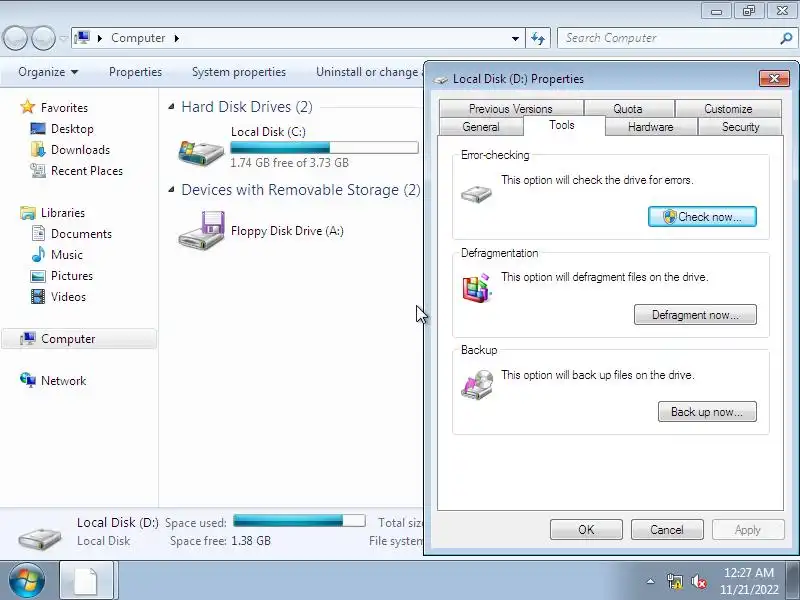Click the Computer icon in the navigation pane

[x=28, y=339]
